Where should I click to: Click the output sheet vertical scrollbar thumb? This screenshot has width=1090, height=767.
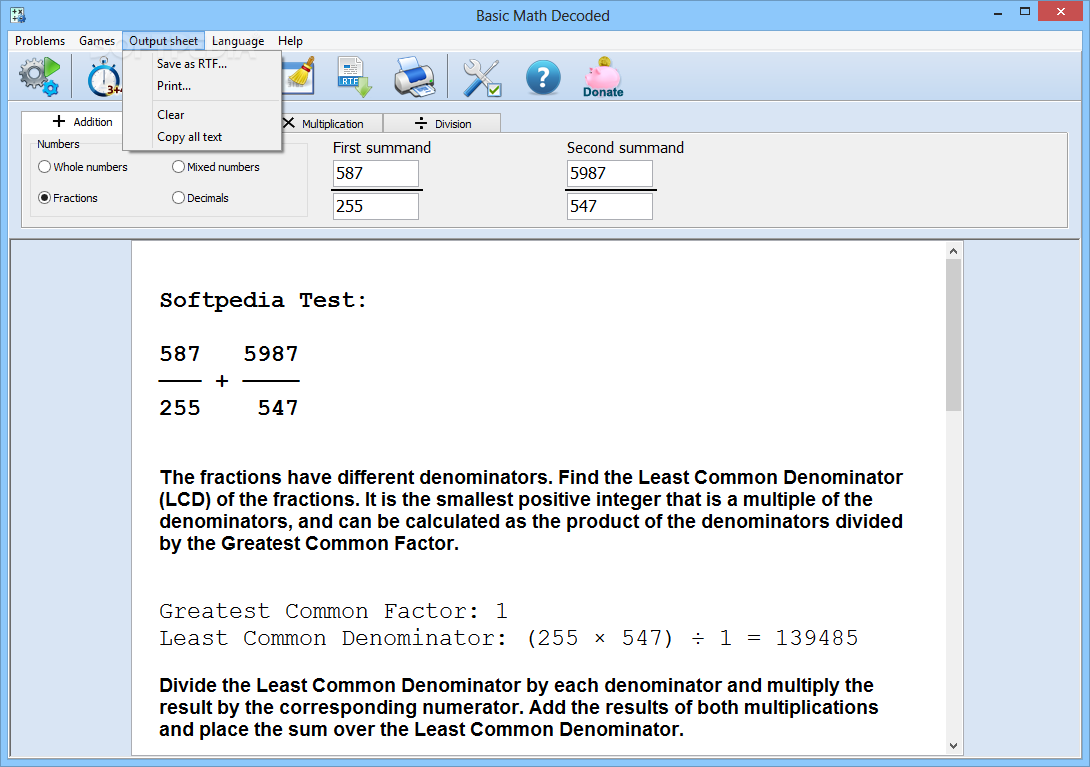(953, 335)
